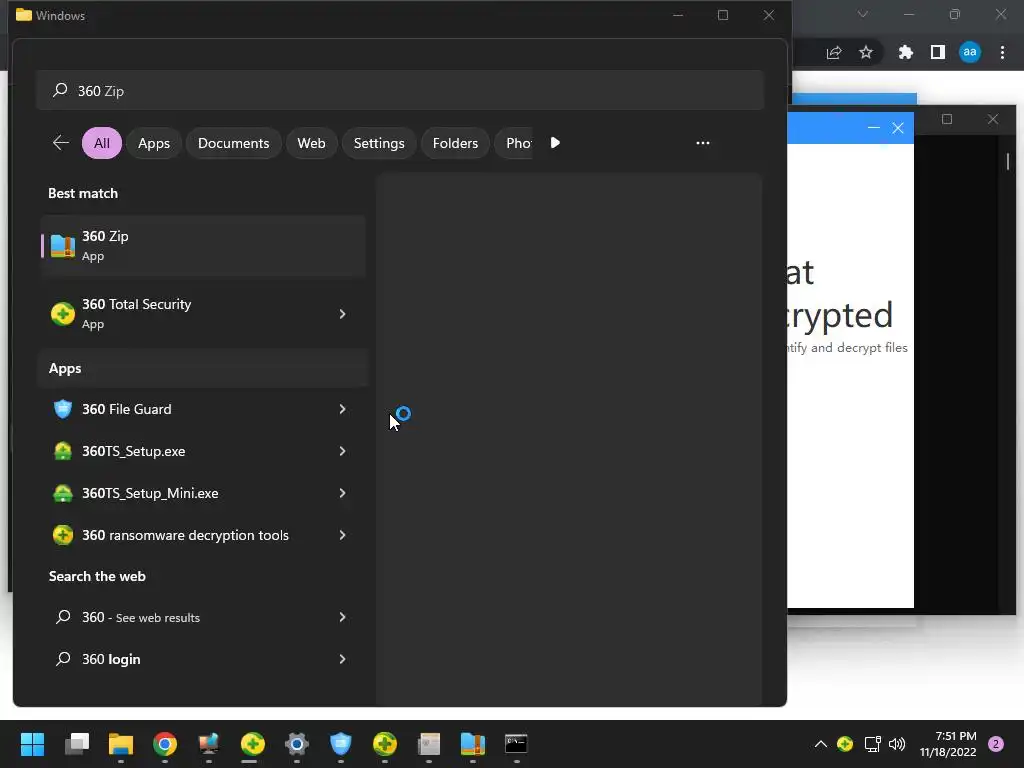Viewport: 1024px width, 768px height.
Task: Open second 360 Total Security taskbar icon
Action: point(384,744)
